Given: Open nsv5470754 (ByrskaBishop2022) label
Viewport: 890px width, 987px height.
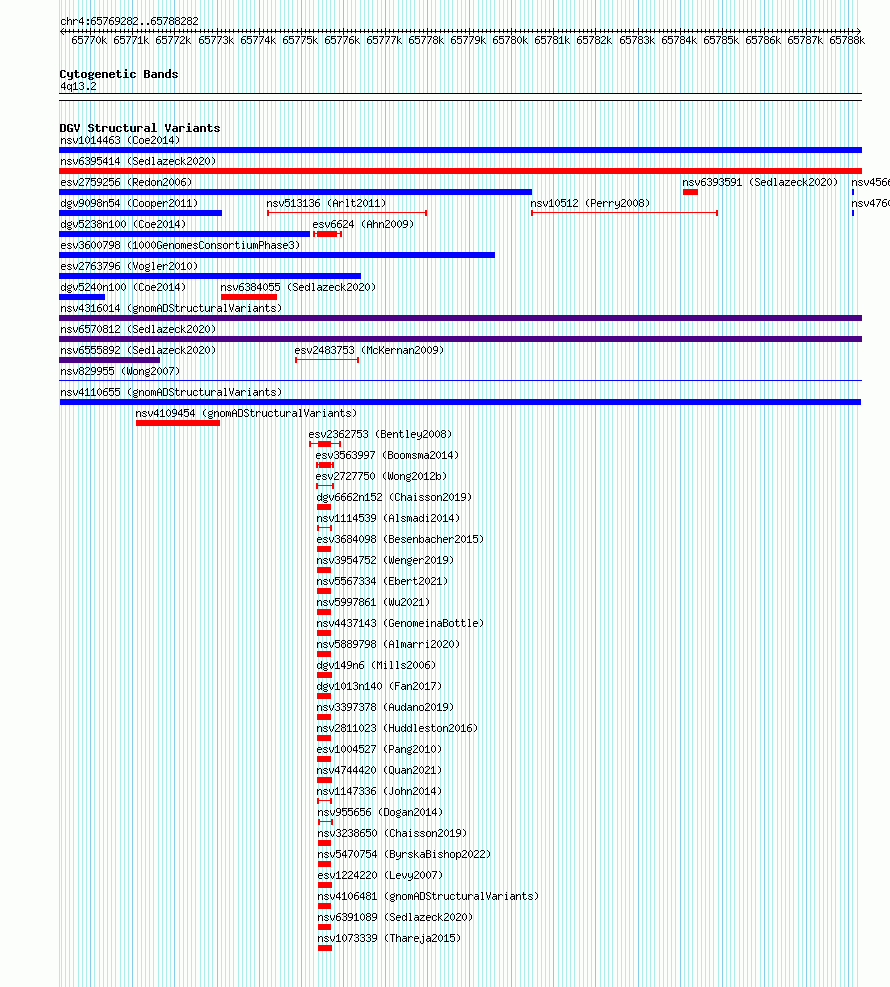Looking at the screenshot, I should [404, 854].
